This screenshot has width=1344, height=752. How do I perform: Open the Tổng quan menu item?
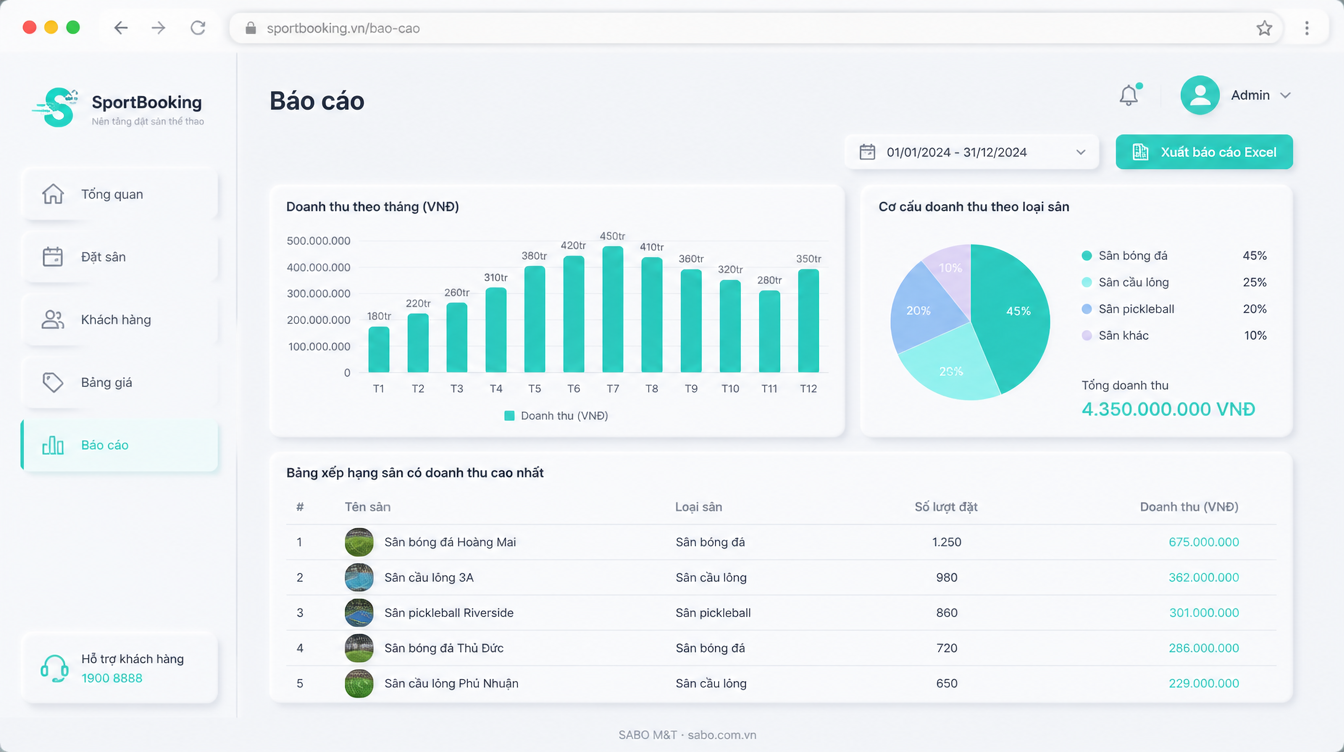pyautogui.click(x=120, y=194)
